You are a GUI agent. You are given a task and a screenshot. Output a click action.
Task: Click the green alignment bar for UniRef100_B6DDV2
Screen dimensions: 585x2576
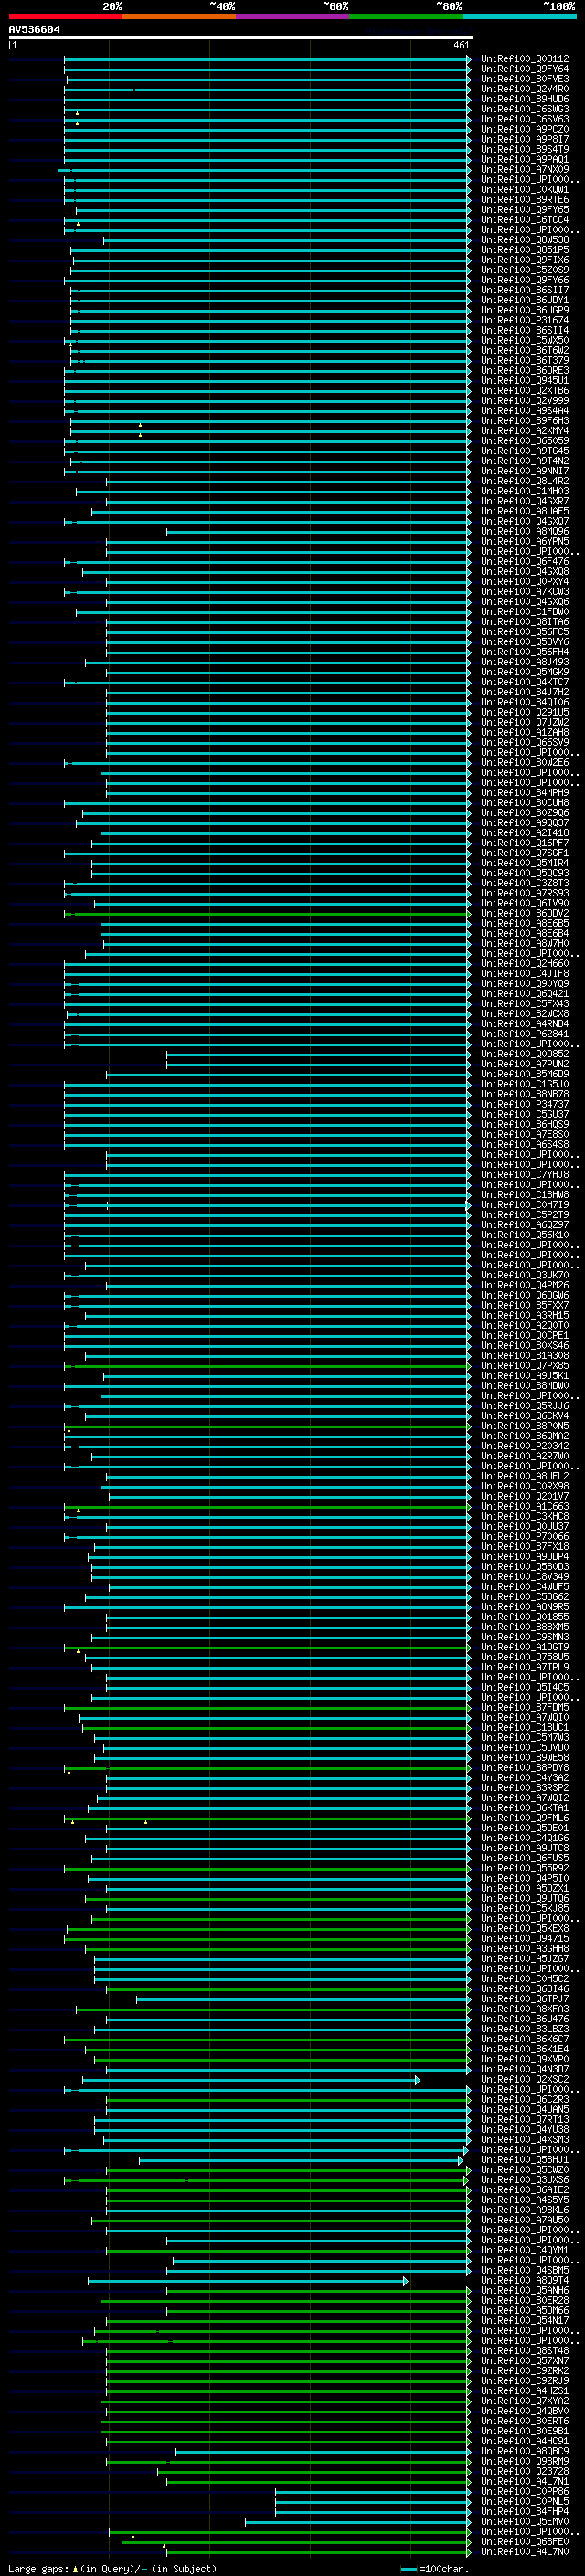(268, 913)
